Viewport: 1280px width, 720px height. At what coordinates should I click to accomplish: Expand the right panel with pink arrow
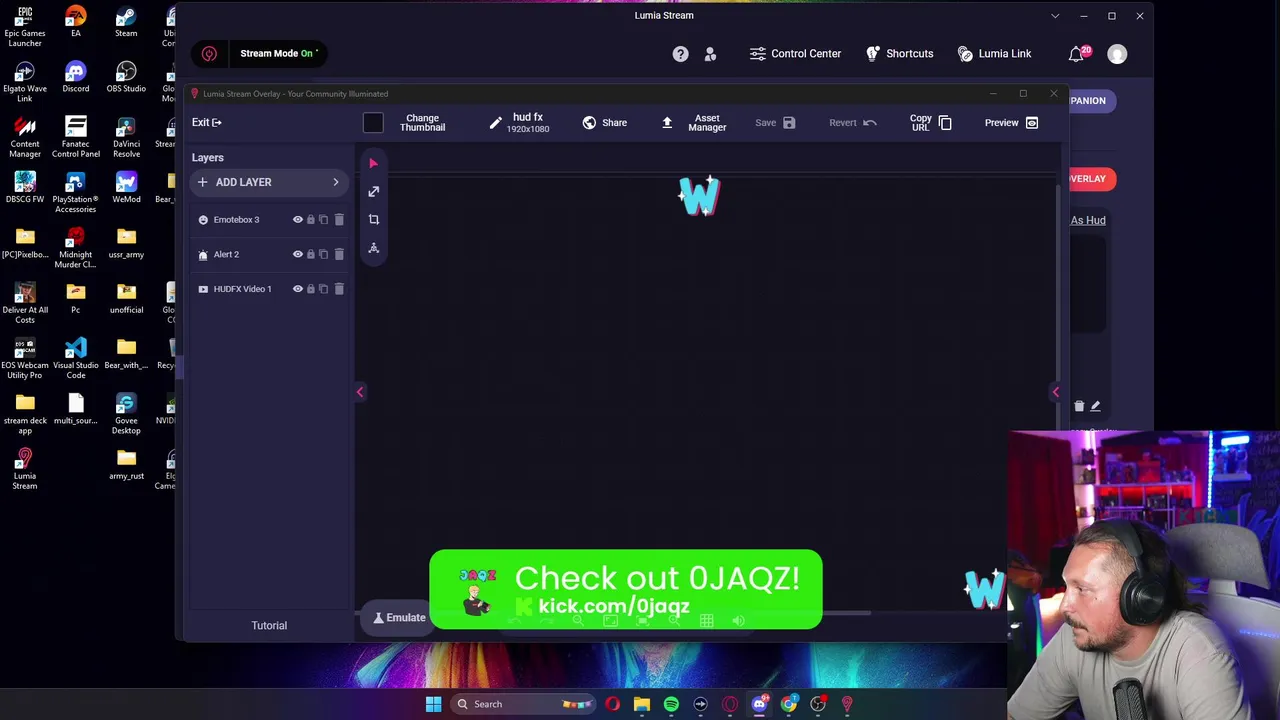1055,392
